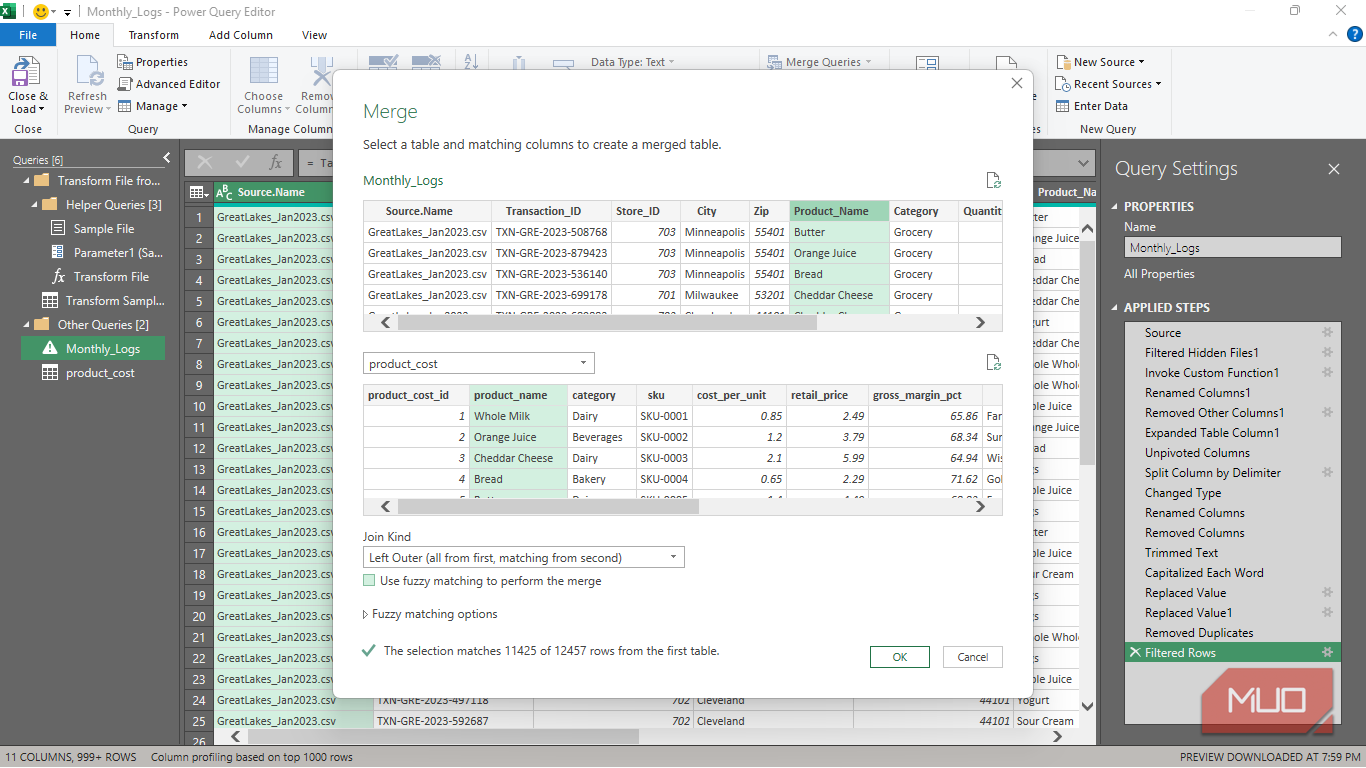Switch to the View tab

tap(314, 35)
